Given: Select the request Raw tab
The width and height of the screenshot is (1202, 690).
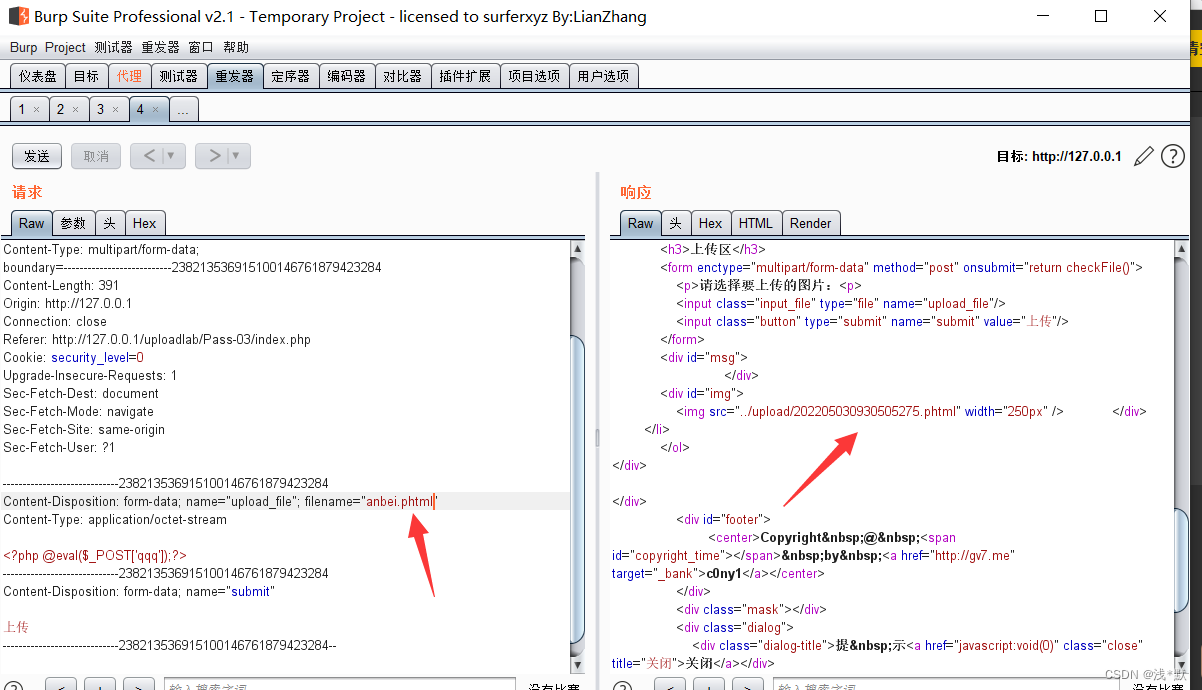Looking at the screenshot, I should pos(32,223).
